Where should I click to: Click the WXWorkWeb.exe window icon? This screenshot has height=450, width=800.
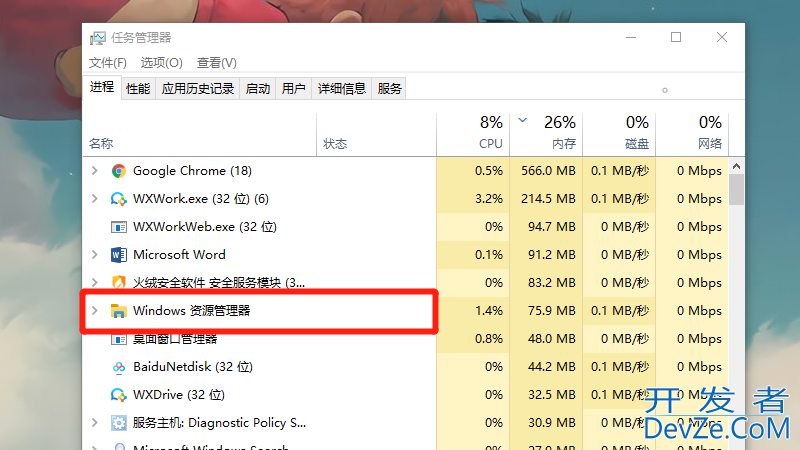[119, 227]
